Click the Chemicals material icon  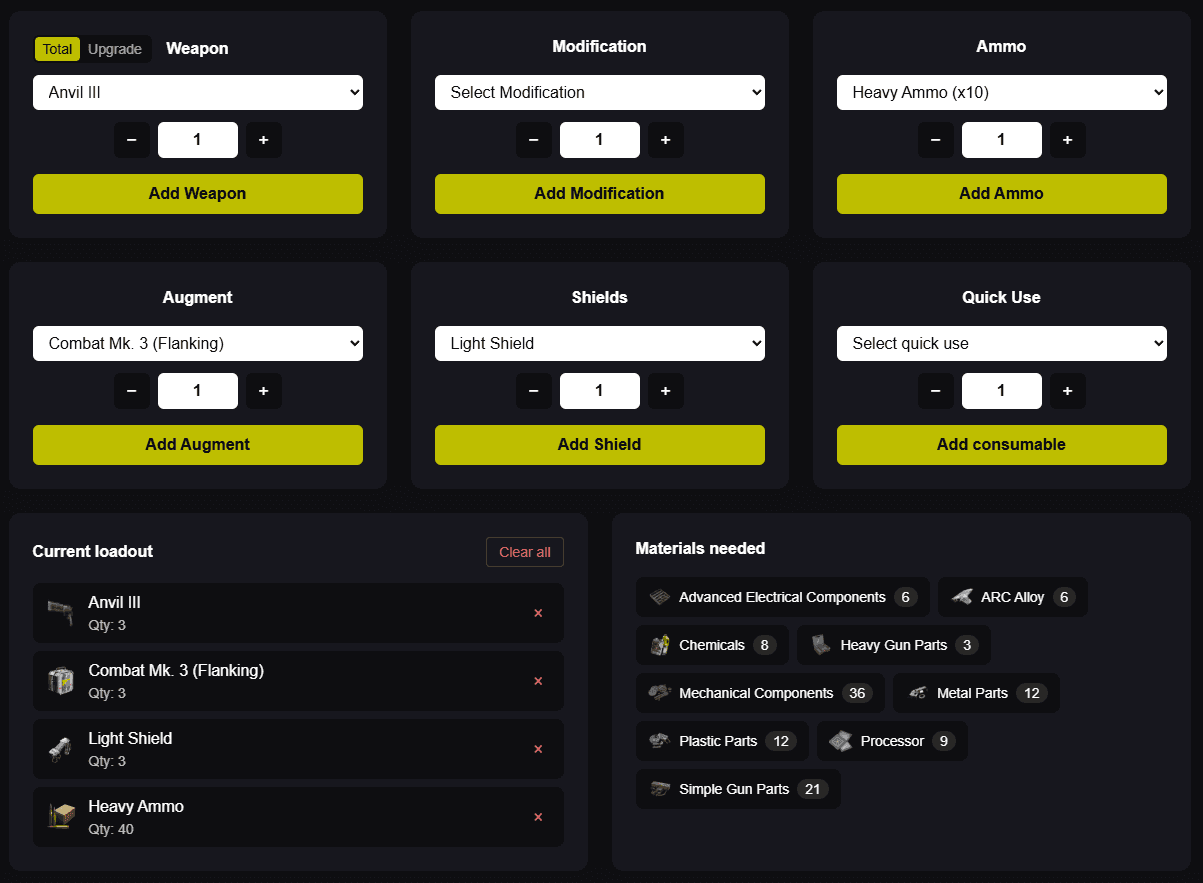pyautogui.click(x=660, y=645)
